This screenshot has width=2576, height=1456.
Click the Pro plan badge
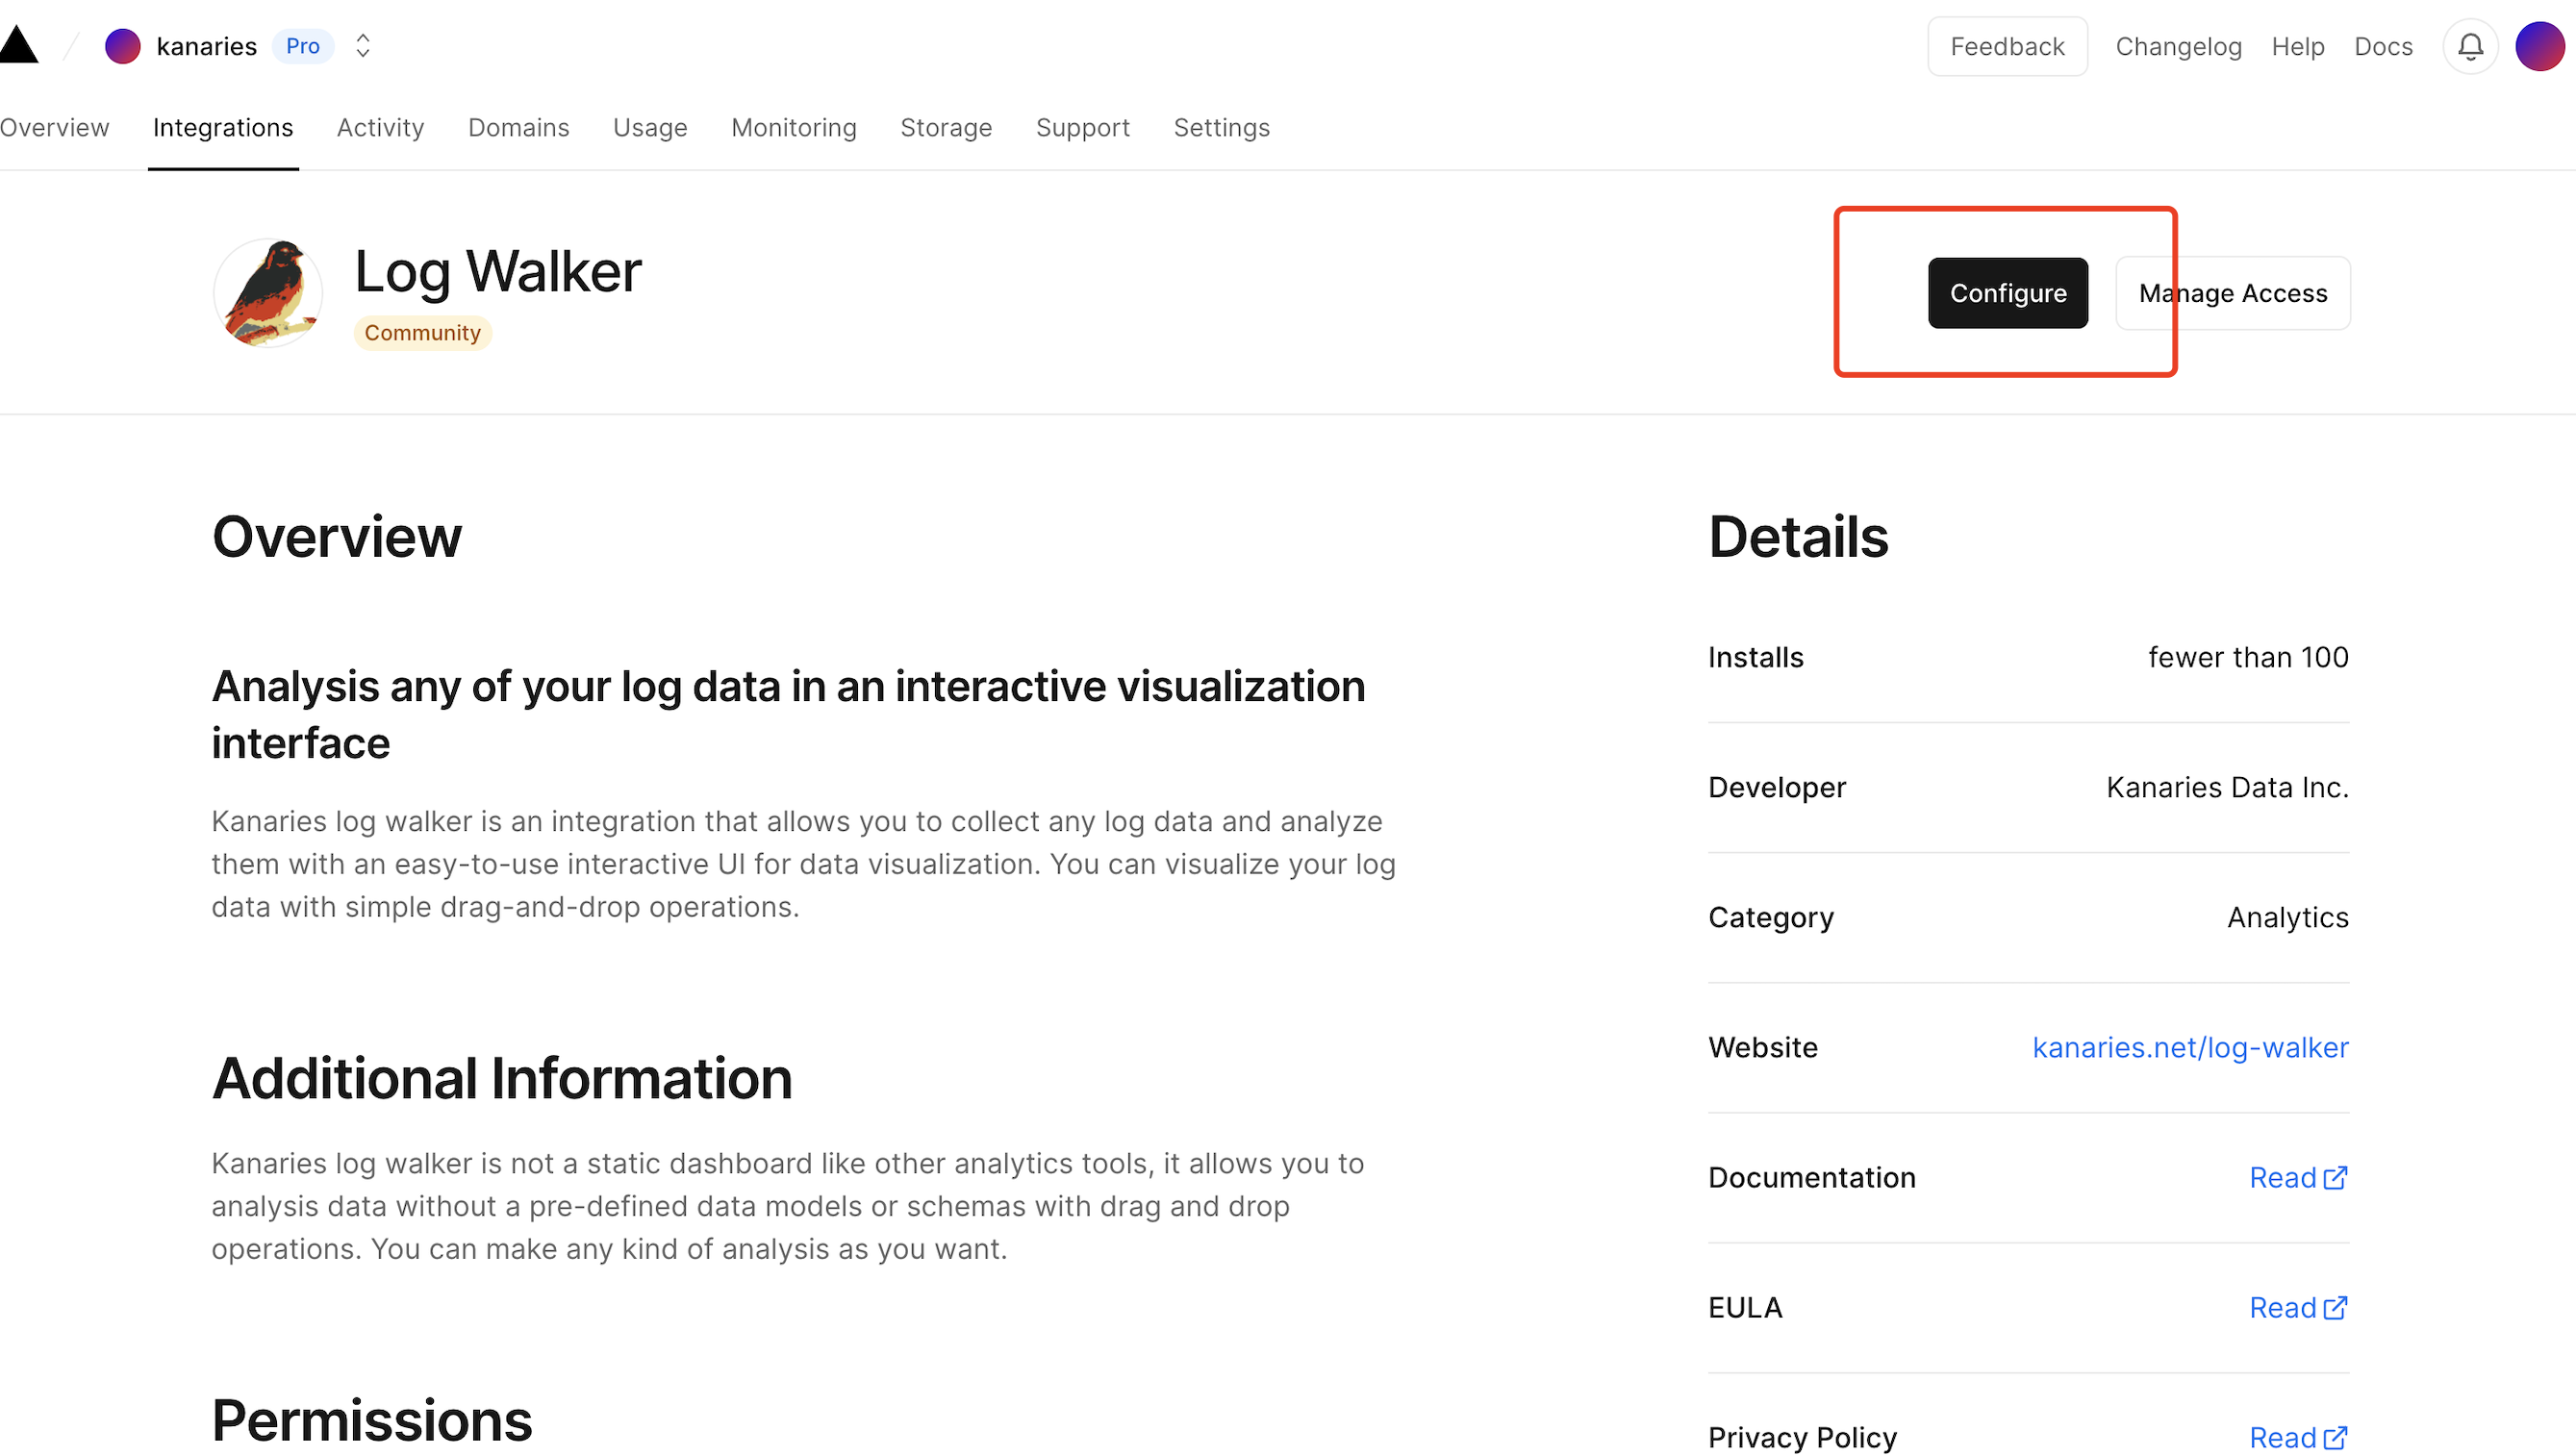[302, 46]
